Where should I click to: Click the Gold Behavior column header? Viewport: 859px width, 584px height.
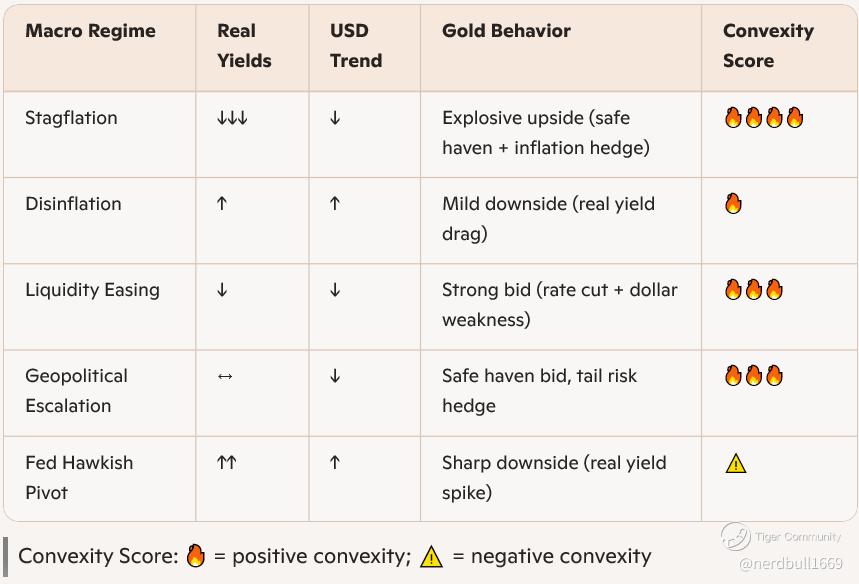tap(506, 31)
